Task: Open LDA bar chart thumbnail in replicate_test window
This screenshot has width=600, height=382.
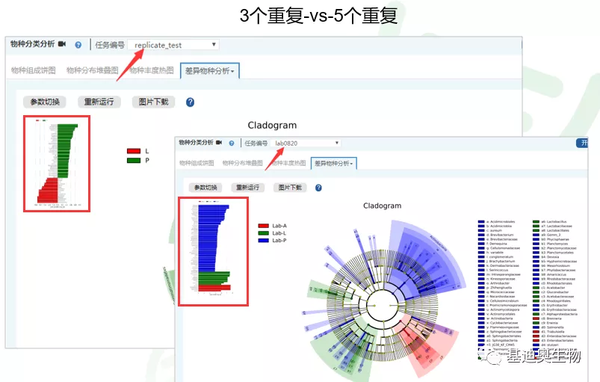Action: pos(57,163)
